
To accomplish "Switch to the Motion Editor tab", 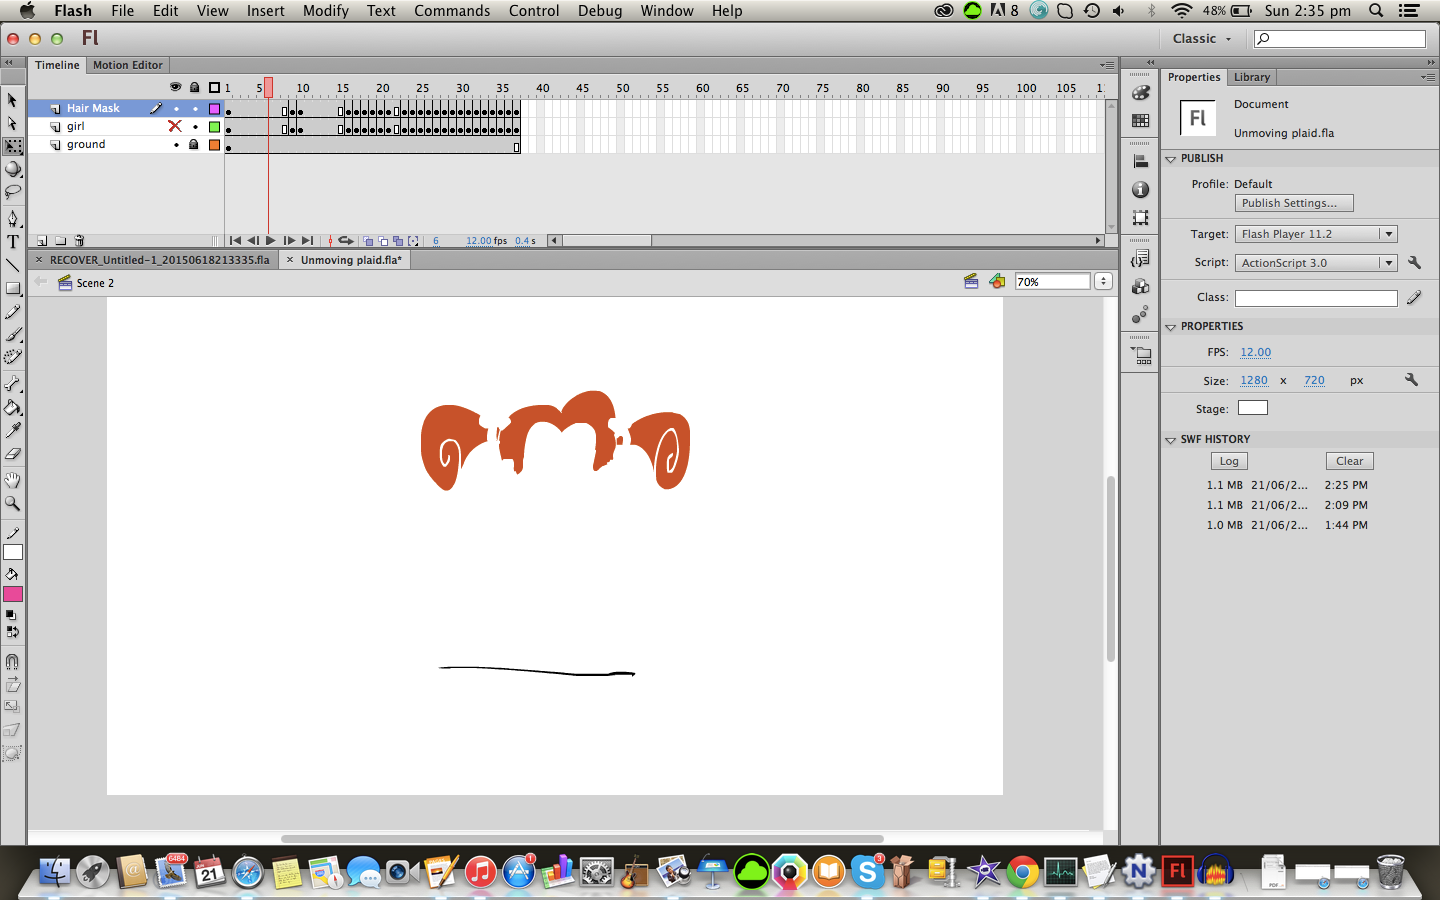I will tap(127, 64).
